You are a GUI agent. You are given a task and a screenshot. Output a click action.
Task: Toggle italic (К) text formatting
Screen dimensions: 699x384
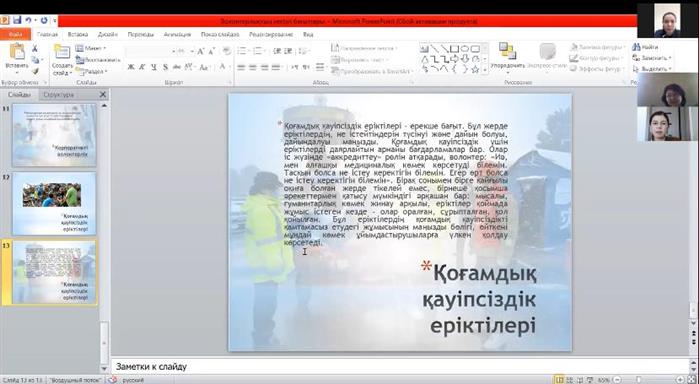click(x=142, y=67)
